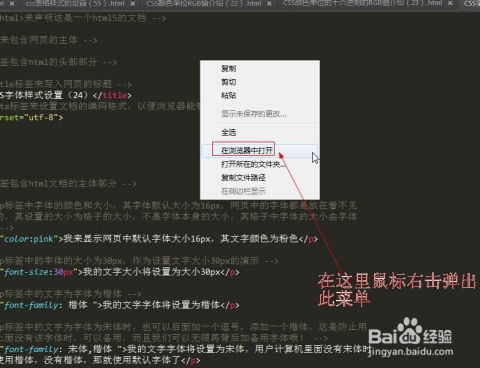Open the partially visible CSS tab at far right
This screenshot has width=480, height=368.
coord(472,3)
